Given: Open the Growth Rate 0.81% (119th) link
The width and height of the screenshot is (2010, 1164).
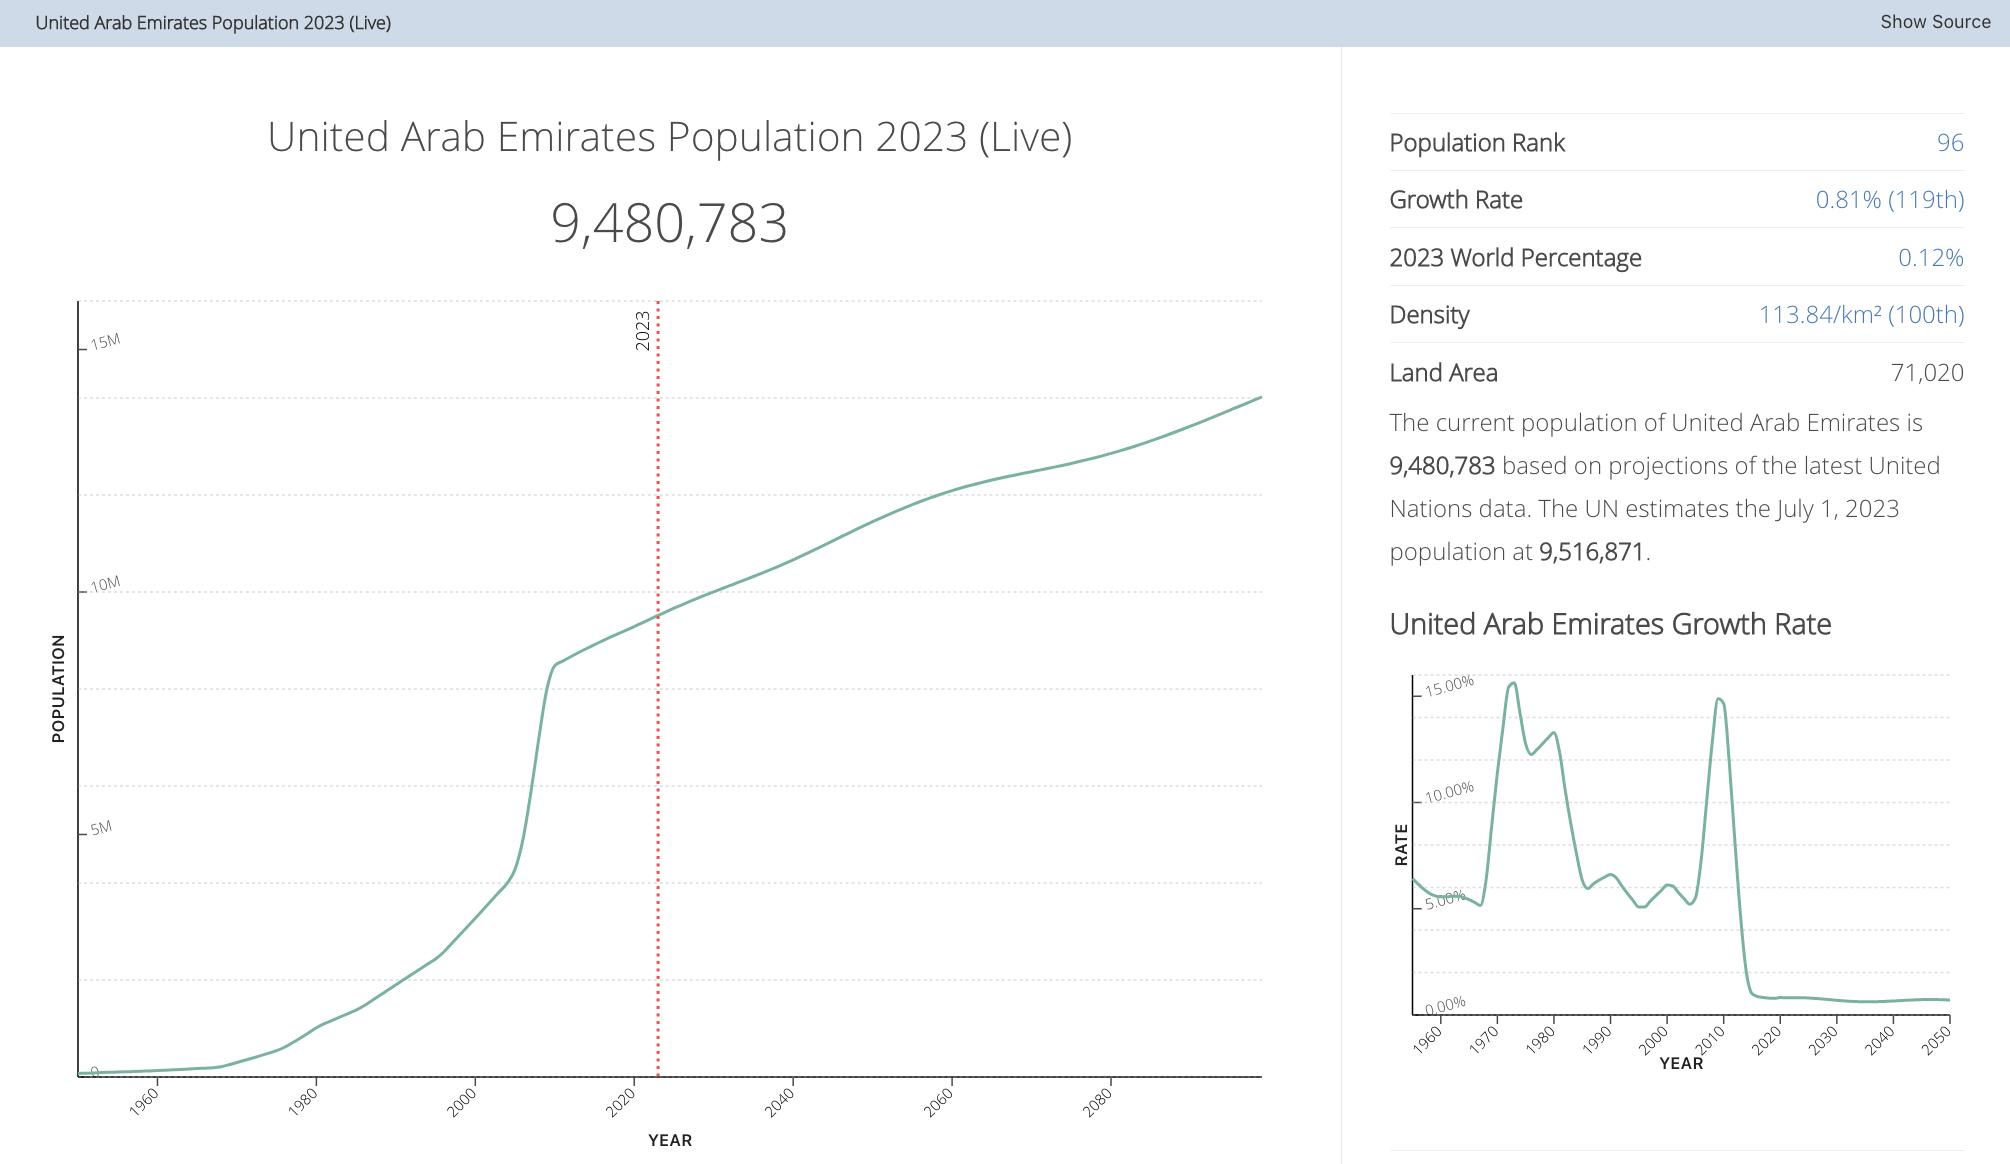Looking at the screenshot, I should tap(1889, 200).
